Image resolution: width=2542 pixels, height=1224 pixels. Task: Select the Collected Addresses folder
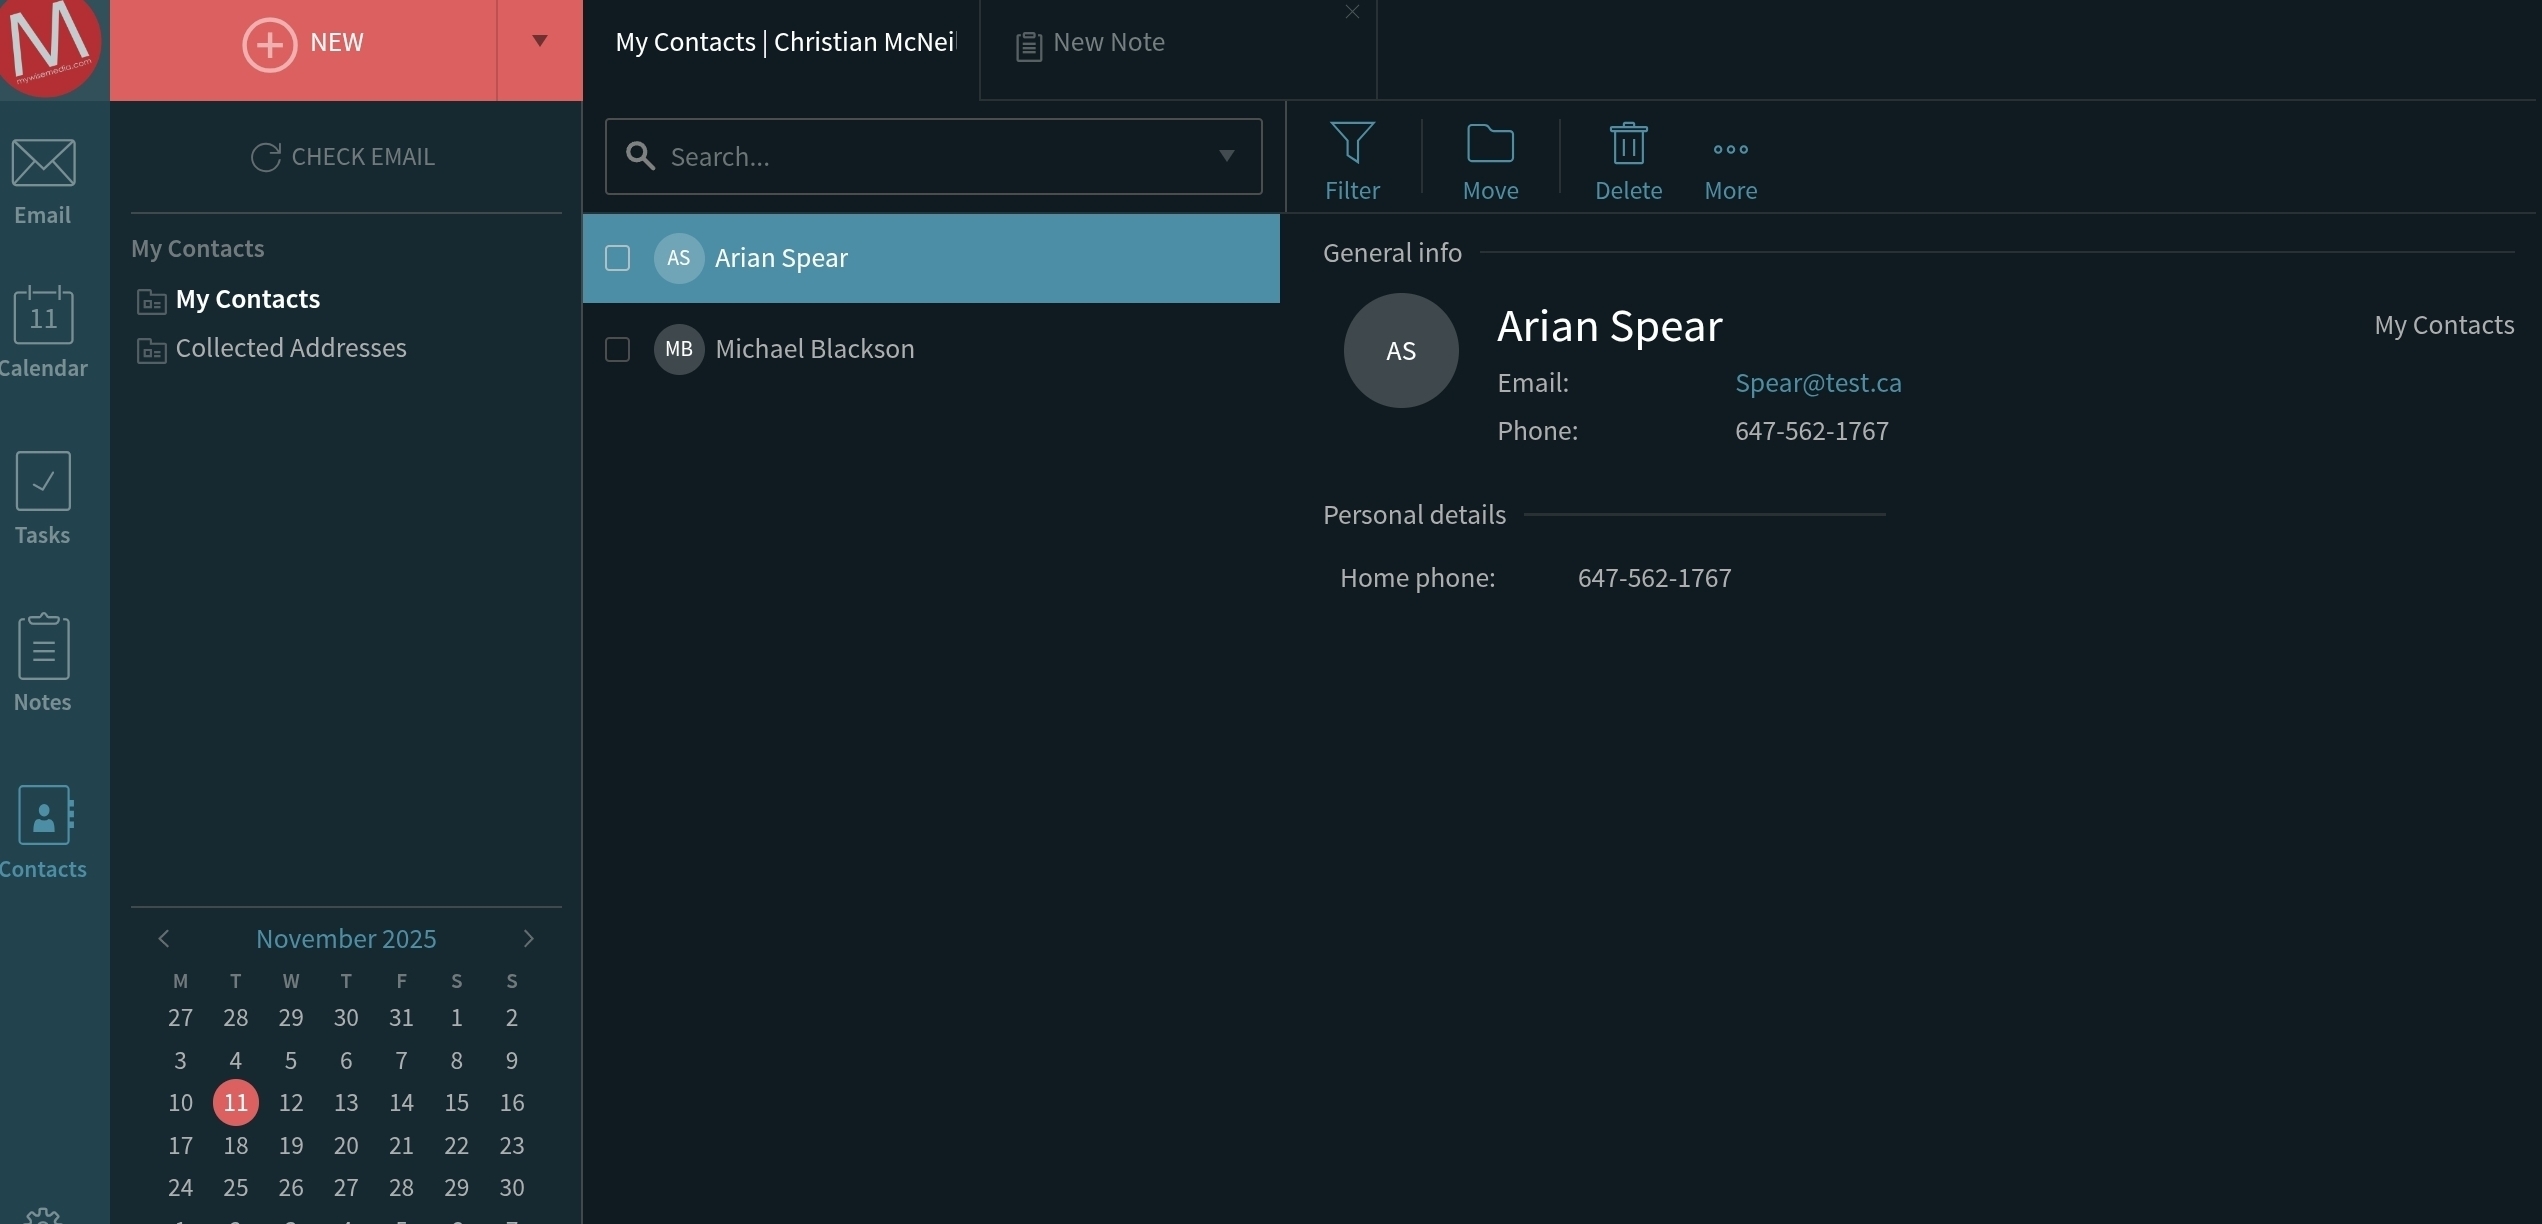tap(290, 348)
